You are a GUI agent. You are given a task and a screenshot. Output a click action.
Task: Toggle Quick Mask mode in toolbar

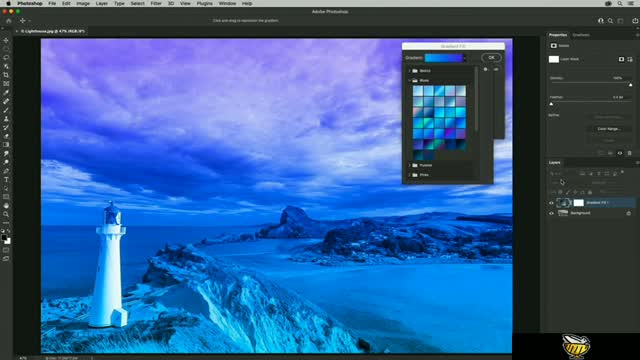[6, 250]
